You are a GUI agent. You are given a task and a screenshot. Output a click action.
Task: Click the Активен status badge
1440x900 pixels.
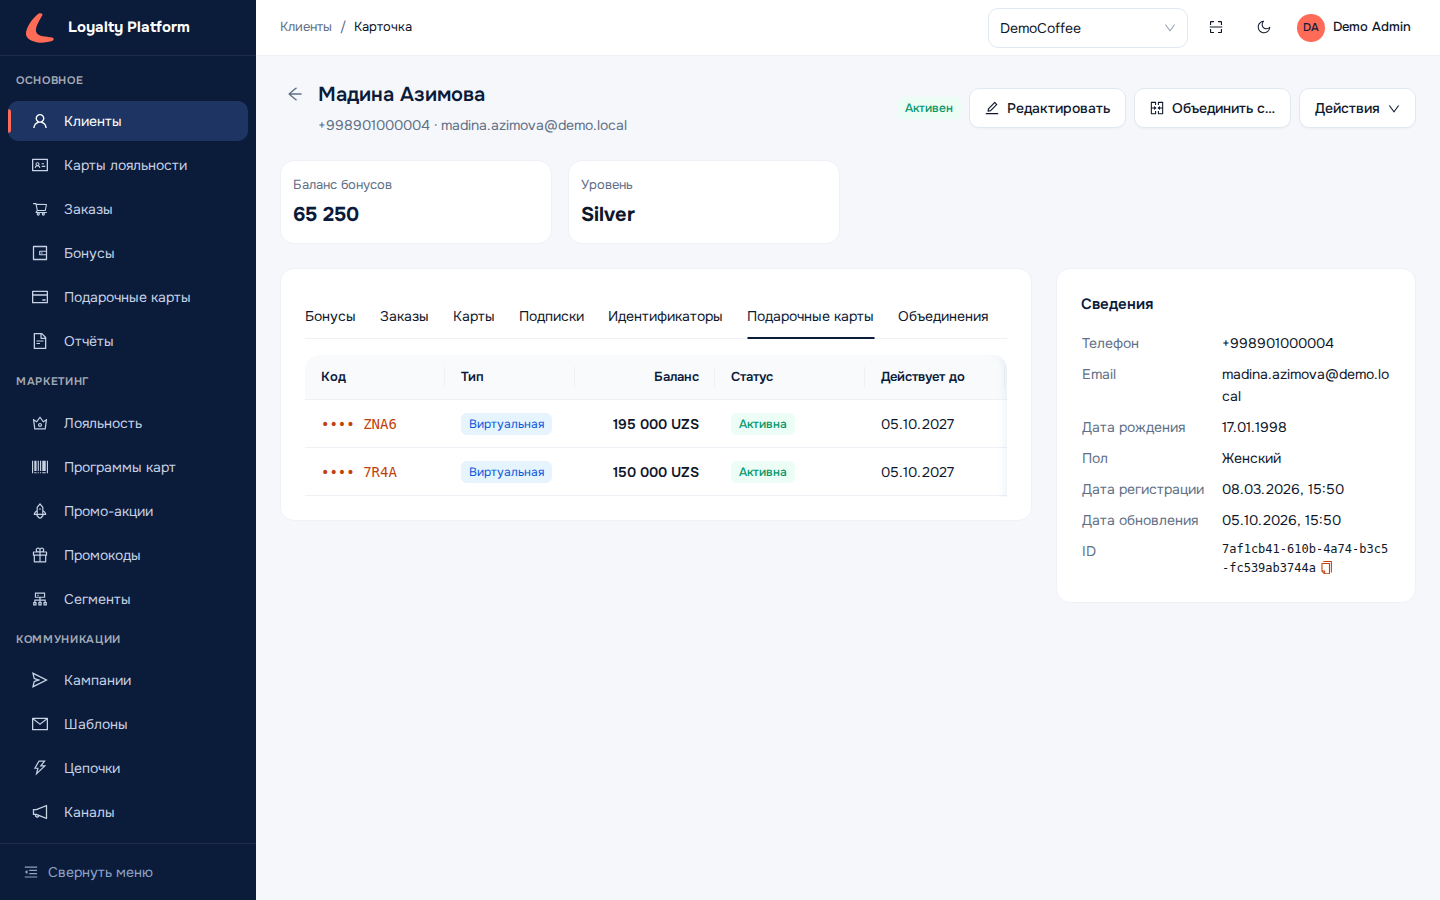tap(929, 108)
